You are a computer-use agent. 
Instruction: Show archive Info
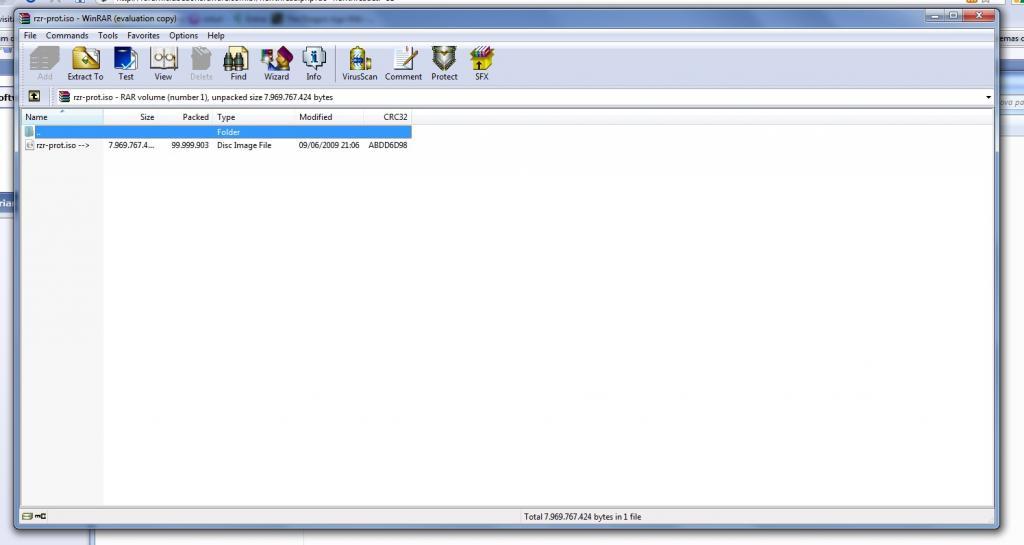coord(314,63)
